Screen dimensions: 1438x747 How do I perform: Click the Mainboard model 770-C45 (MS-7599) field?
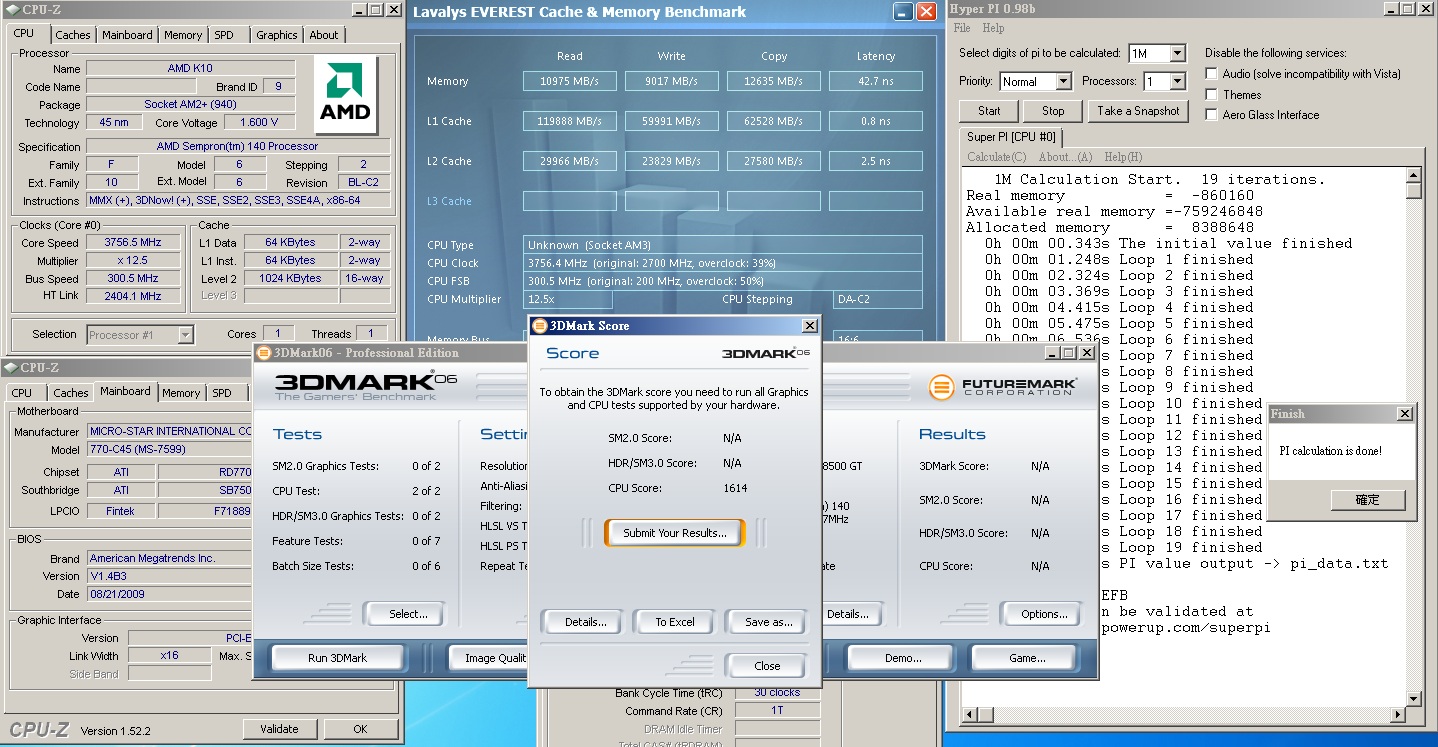168,450
